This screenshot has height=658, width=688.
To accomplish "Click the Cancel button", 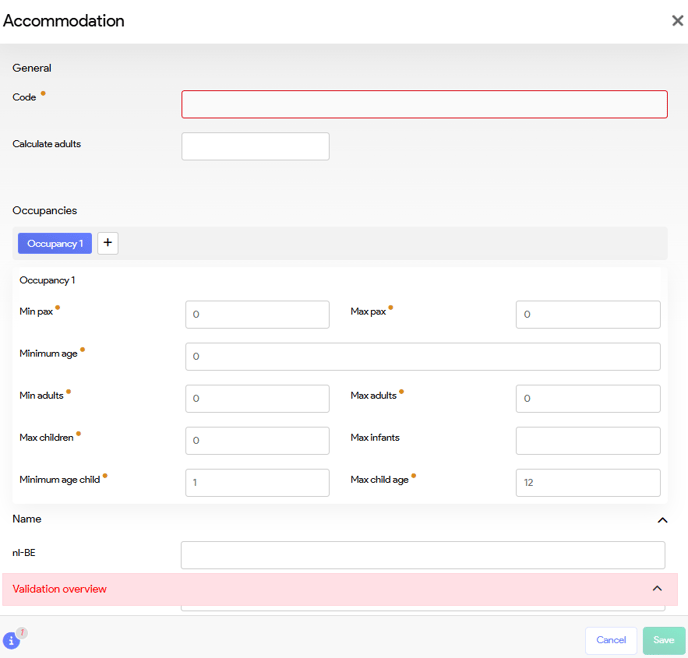I will click(611, 640).
